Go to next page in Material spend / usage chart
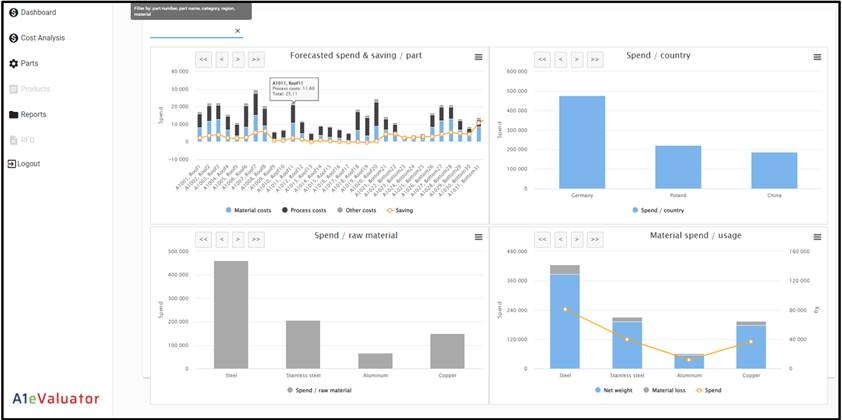This screenshot has width=842, height=420. 577,239
